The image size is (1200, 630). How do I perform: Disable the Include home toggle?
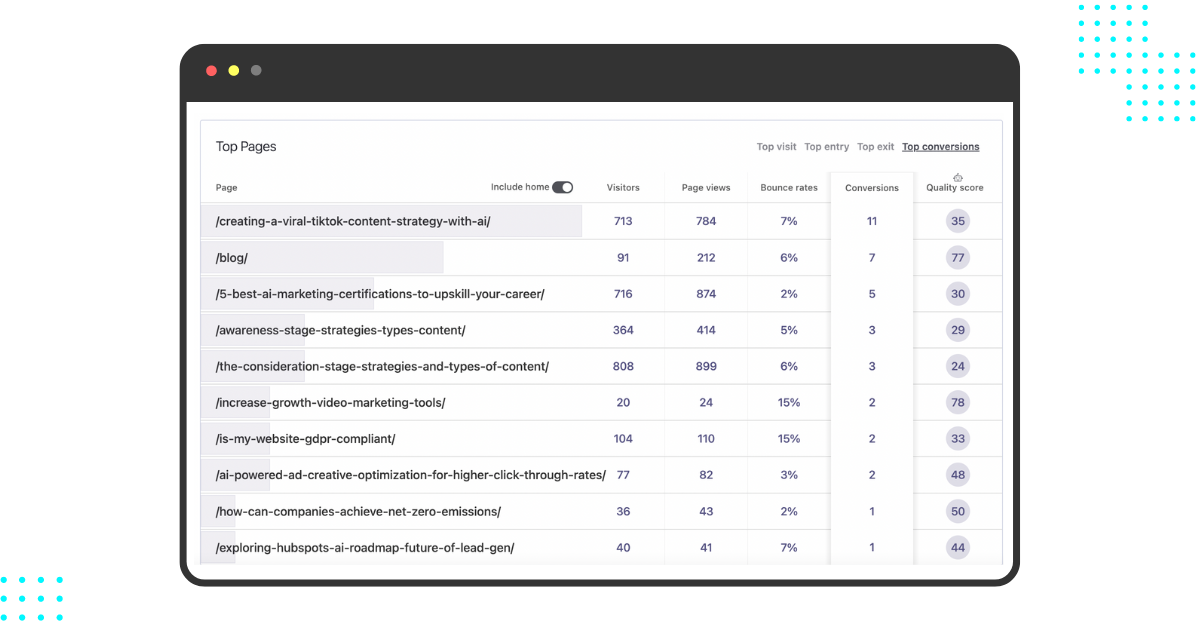563,187
